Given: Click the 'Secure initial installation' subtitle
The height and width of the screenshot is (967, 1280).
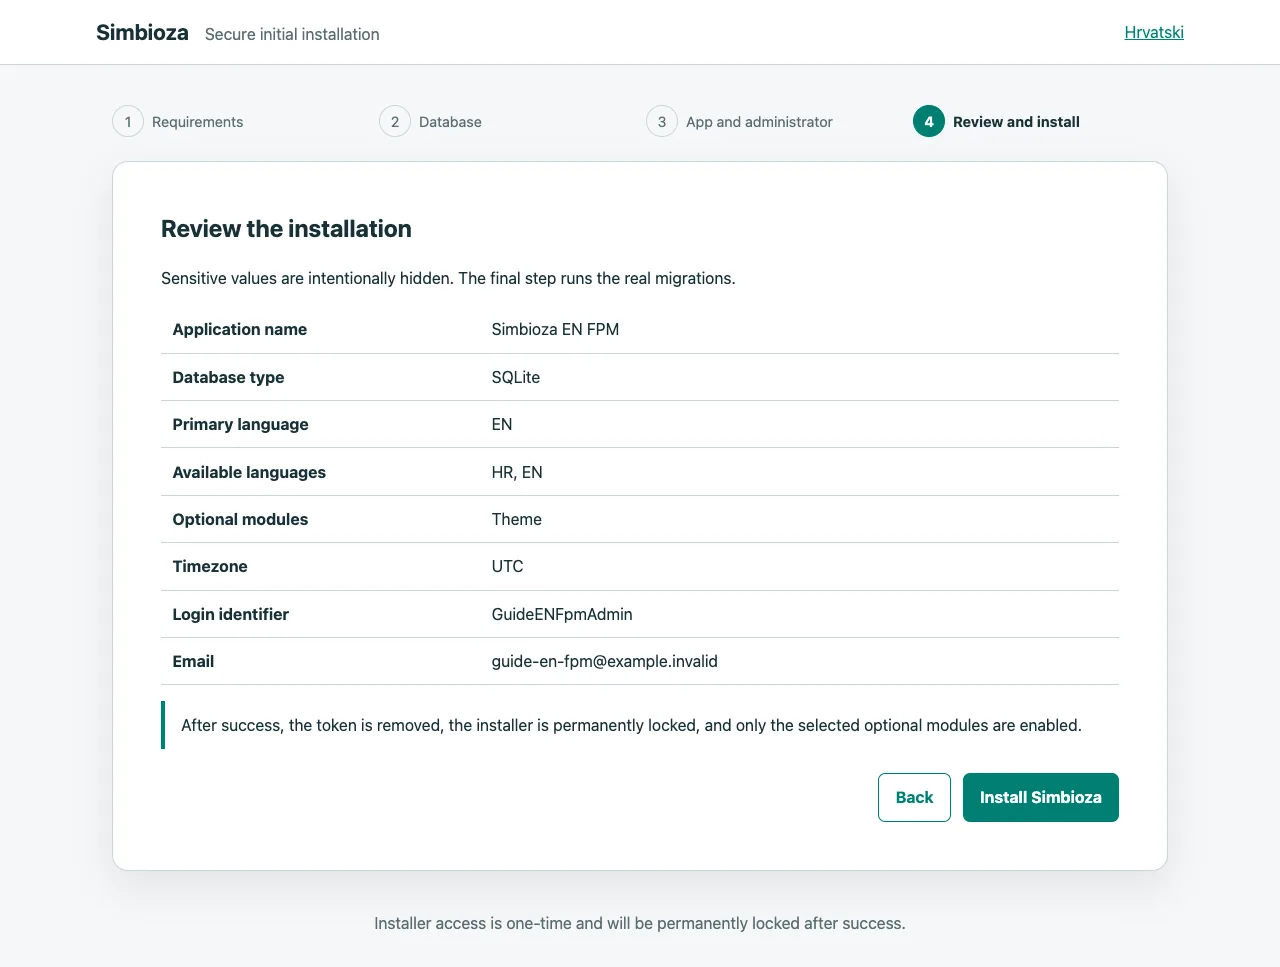Looking at the screenshot, I should [292, 34].
